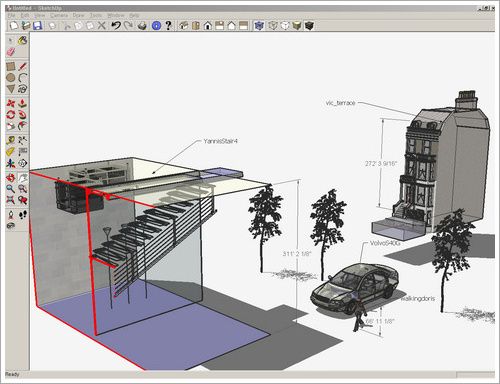Select the Axes tool
This screenshot has width=500, height=384.
pyautogui.click(x=11, y=163)
